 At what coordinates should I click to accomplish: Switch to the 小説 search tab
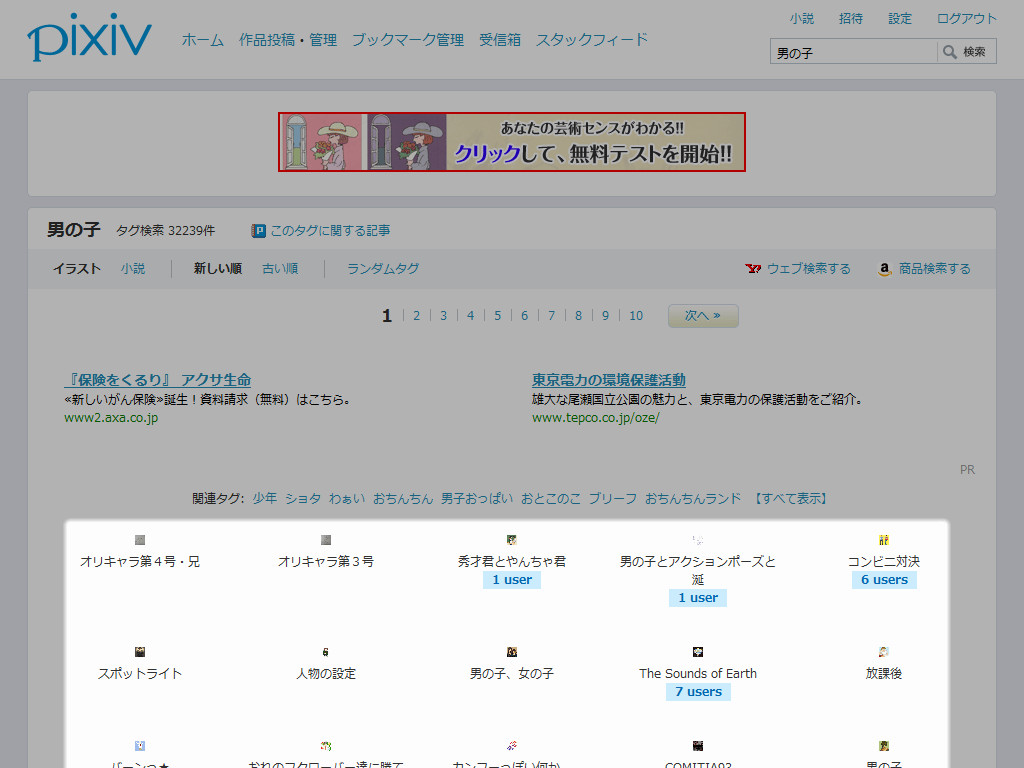tap(133, 269)
